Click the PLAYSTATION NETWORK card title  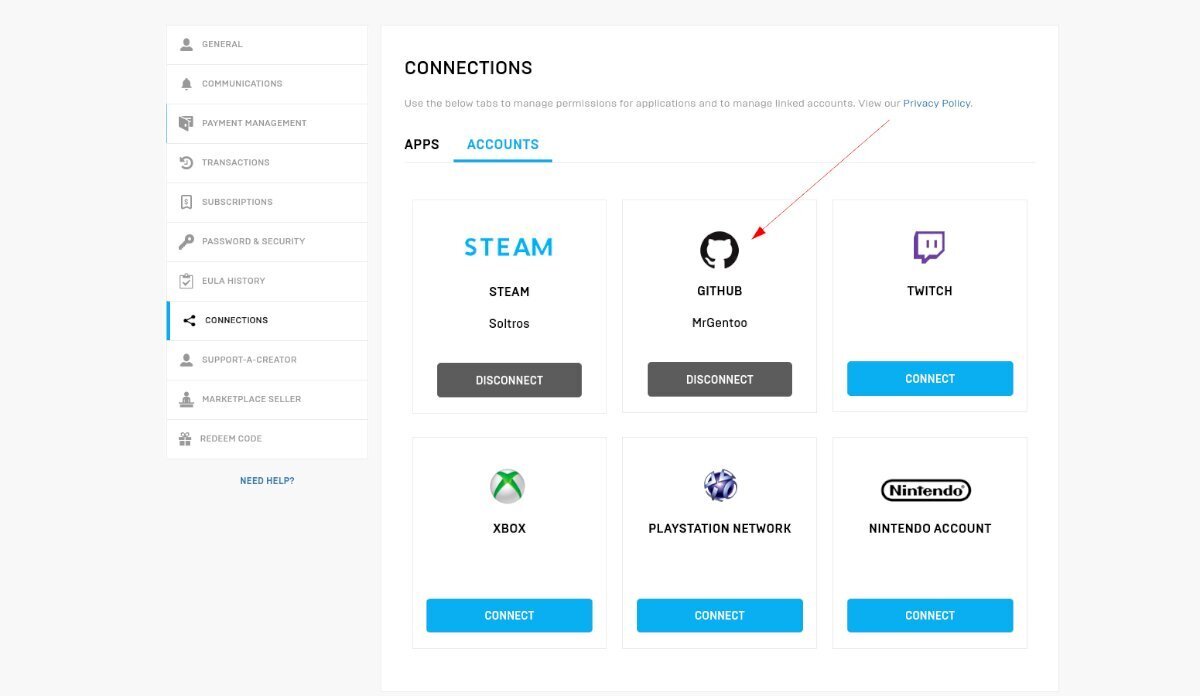[720, 528]
